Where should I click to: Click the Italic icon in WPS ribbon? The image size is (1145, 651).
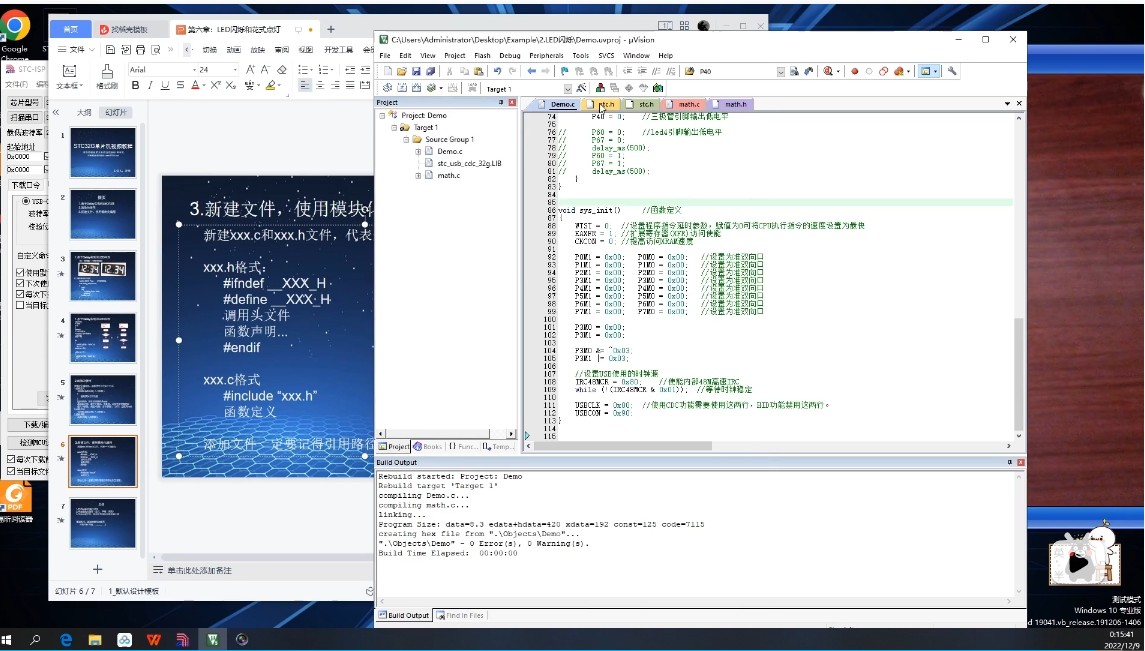tap(150, 85)
